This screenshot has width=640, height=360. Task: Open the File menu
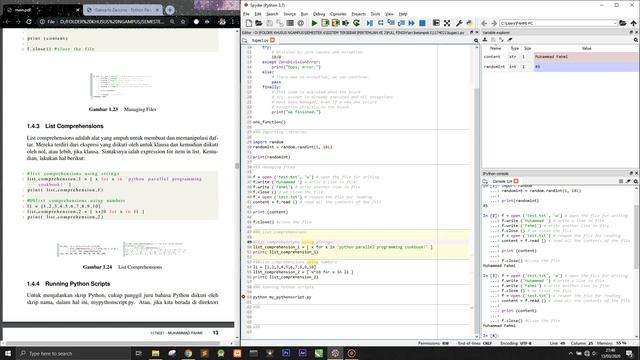pyautogui.click(x=246, y=14)
